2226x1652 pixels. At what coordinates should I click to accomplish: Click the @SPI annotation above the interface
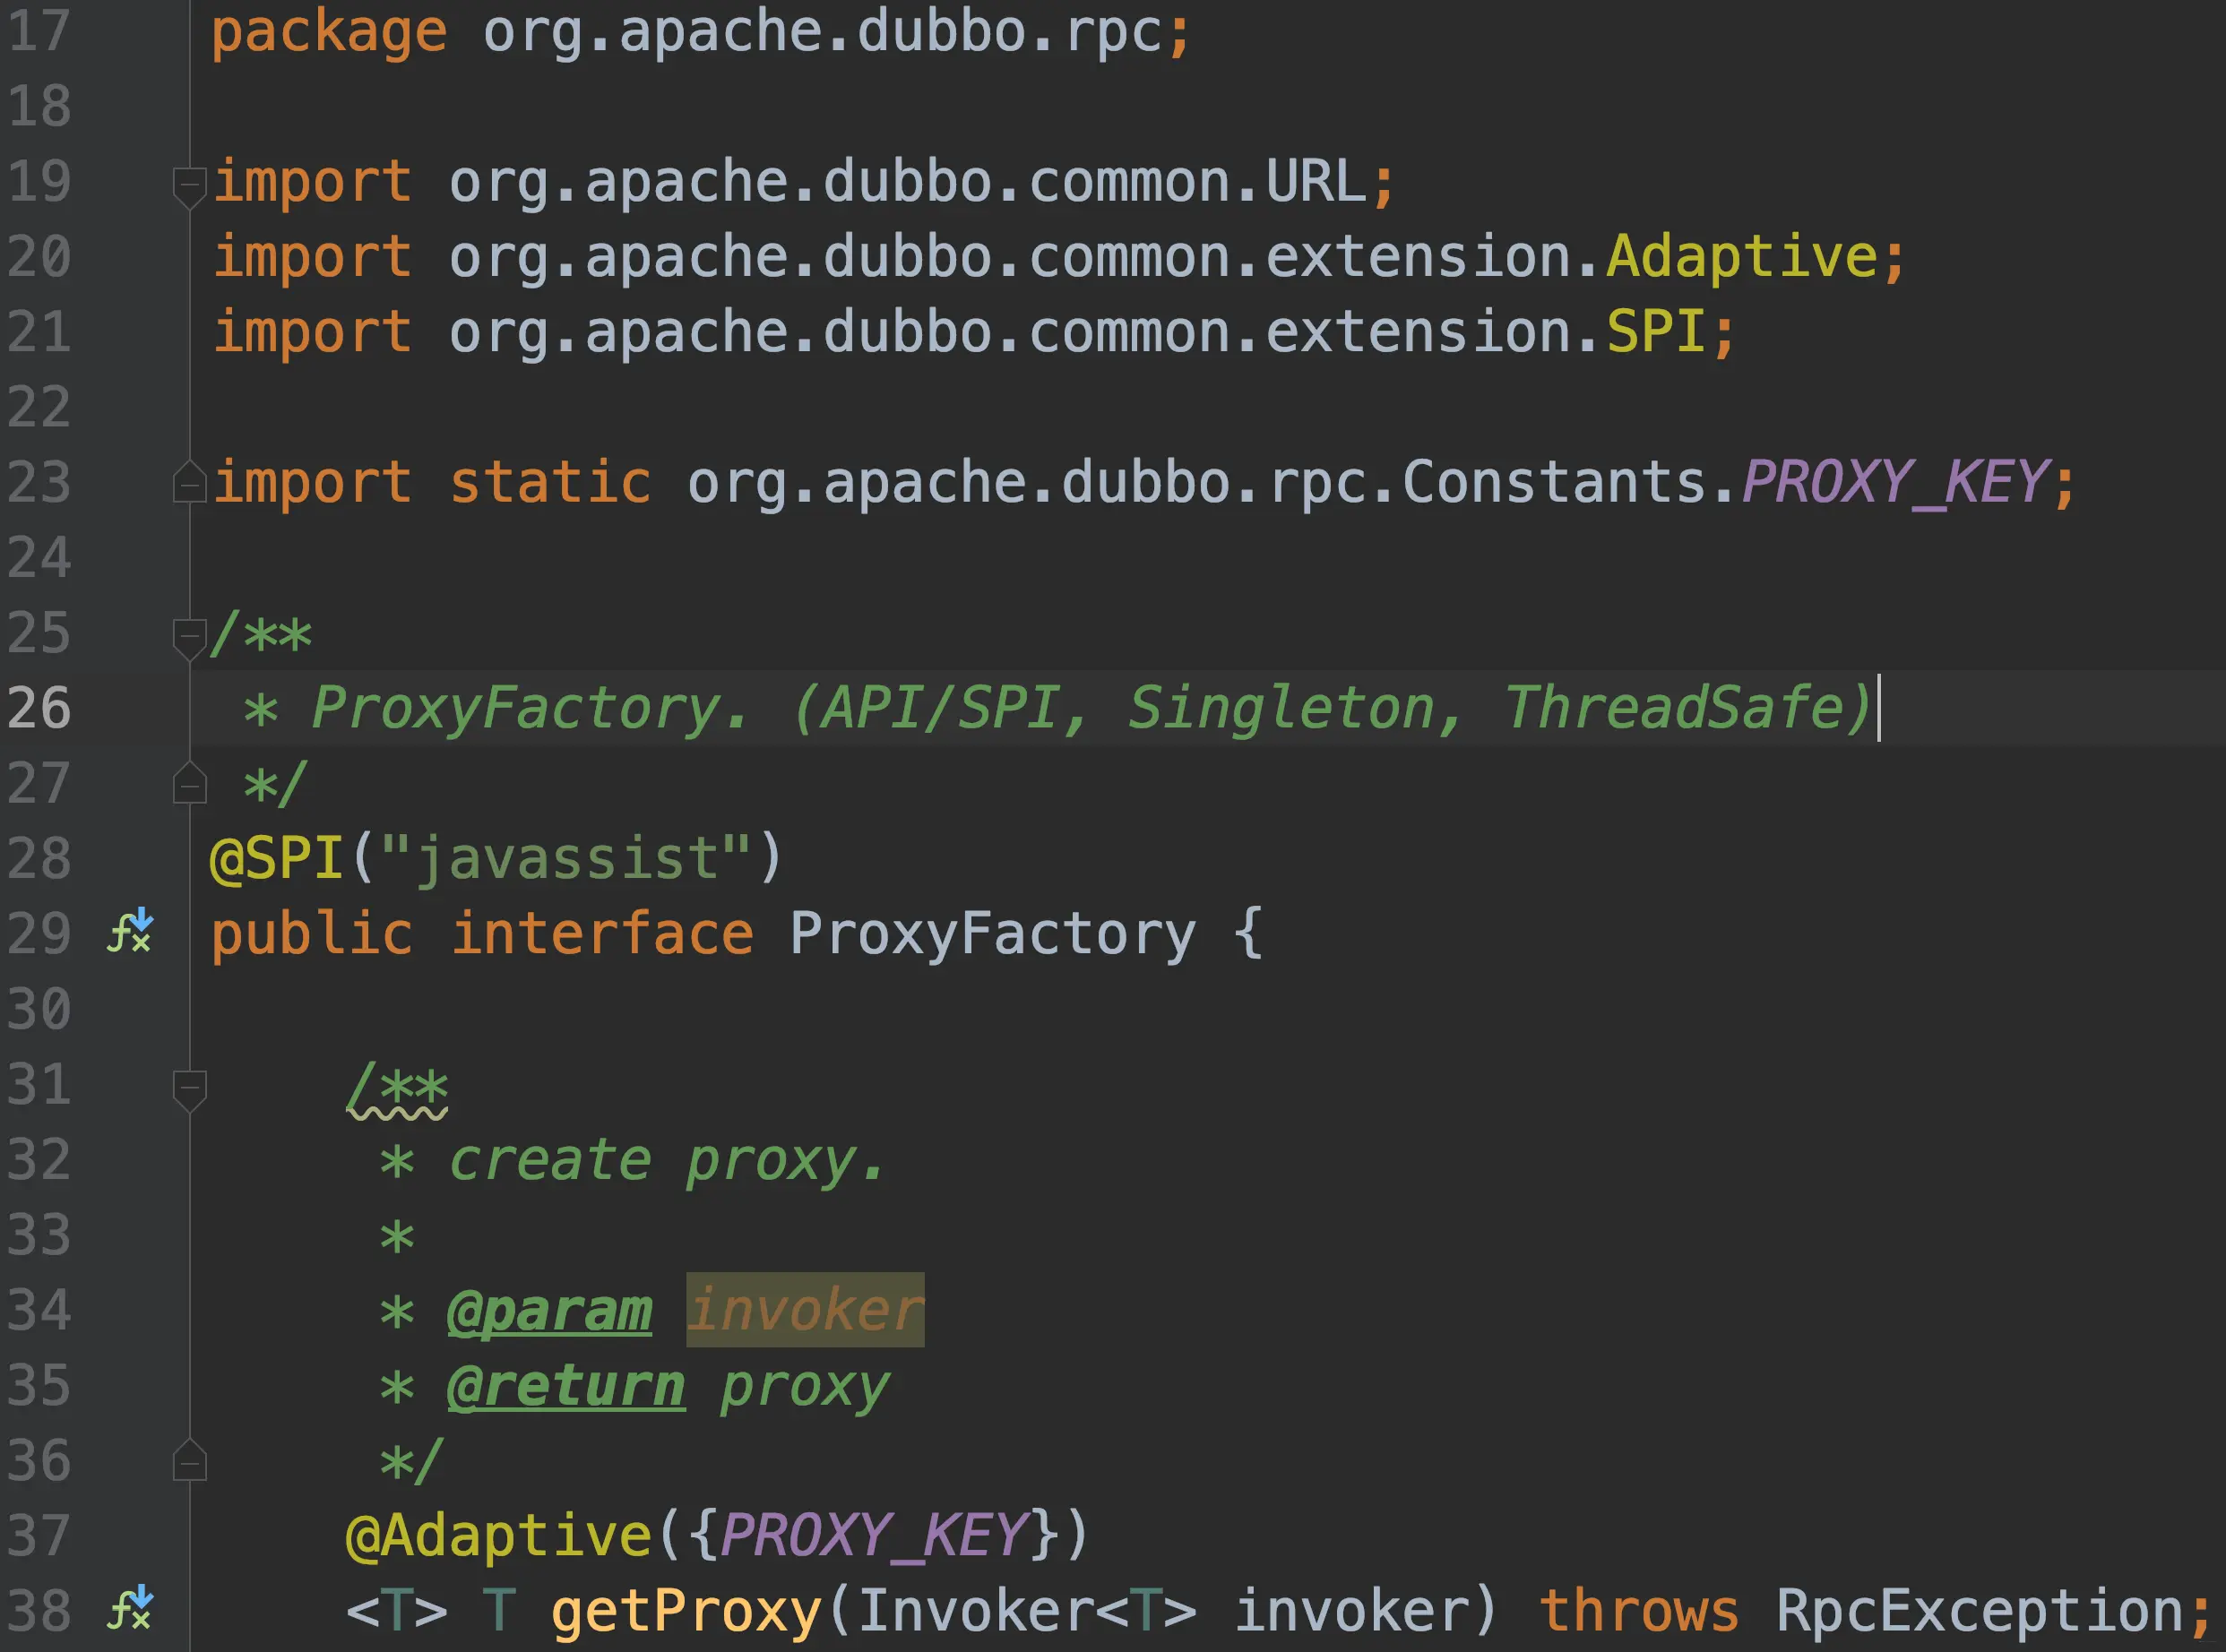(276, 859)
